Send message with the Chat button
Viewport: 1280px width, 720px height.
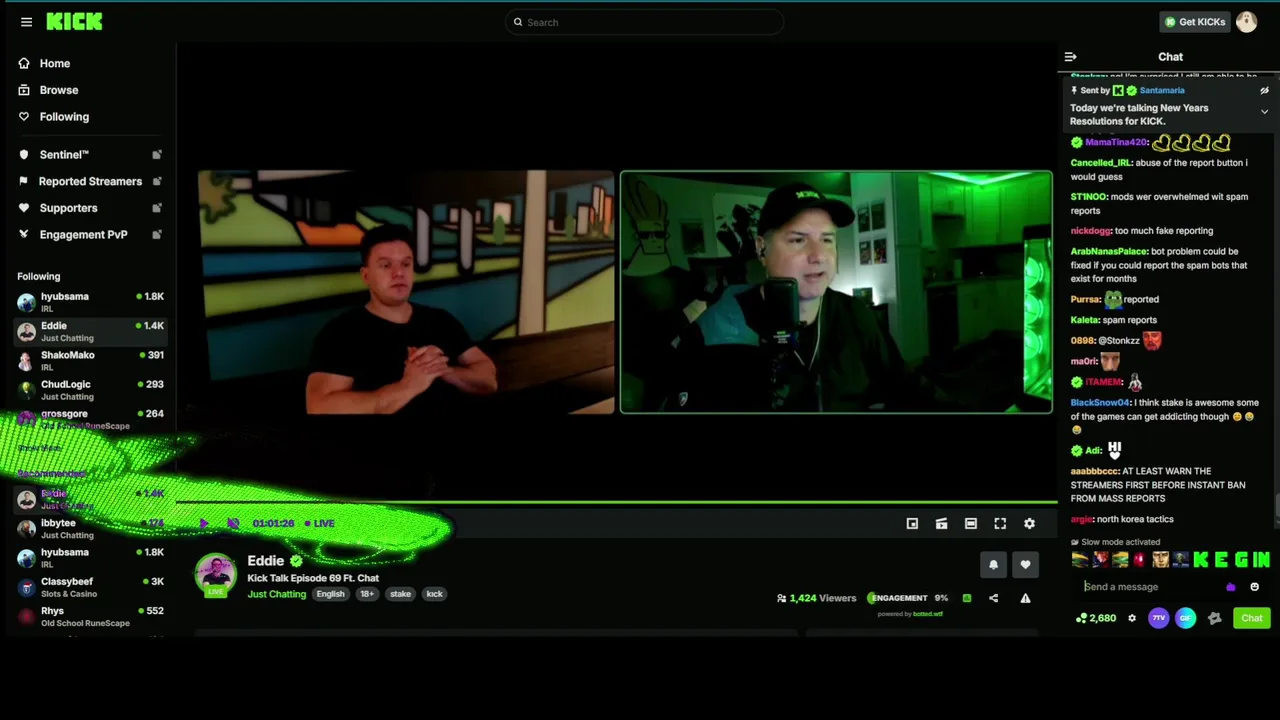click(x=1252, y=618)
